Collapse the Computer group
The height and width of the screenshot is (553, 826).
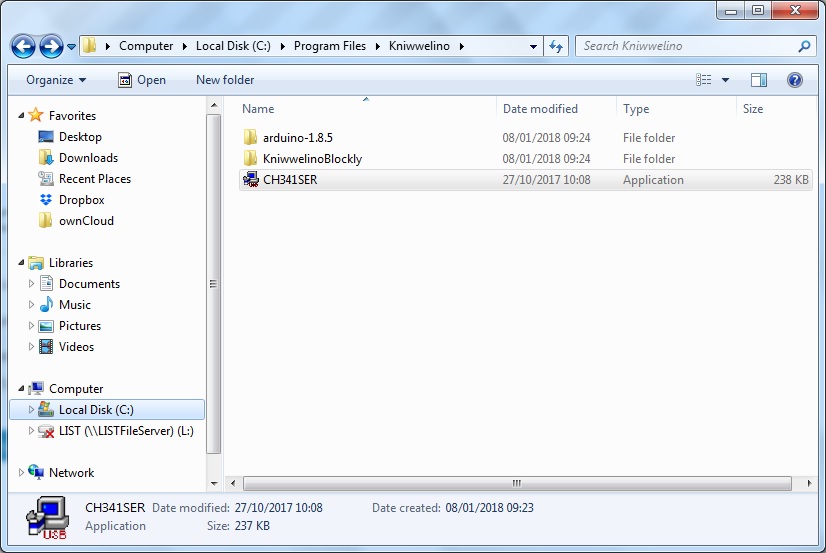21,389
